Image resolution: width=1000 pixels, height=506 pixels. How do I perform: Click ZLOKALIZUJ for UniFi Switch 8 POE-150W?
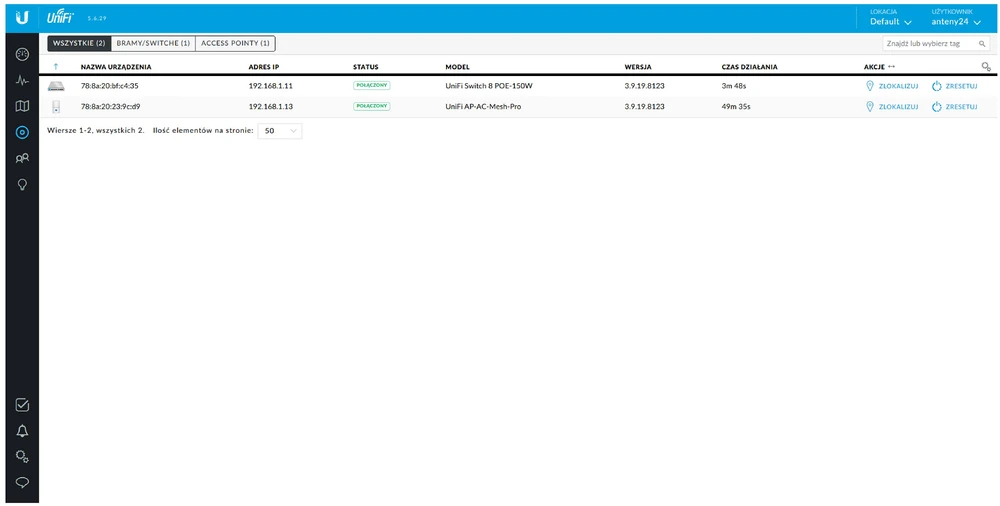892,86
